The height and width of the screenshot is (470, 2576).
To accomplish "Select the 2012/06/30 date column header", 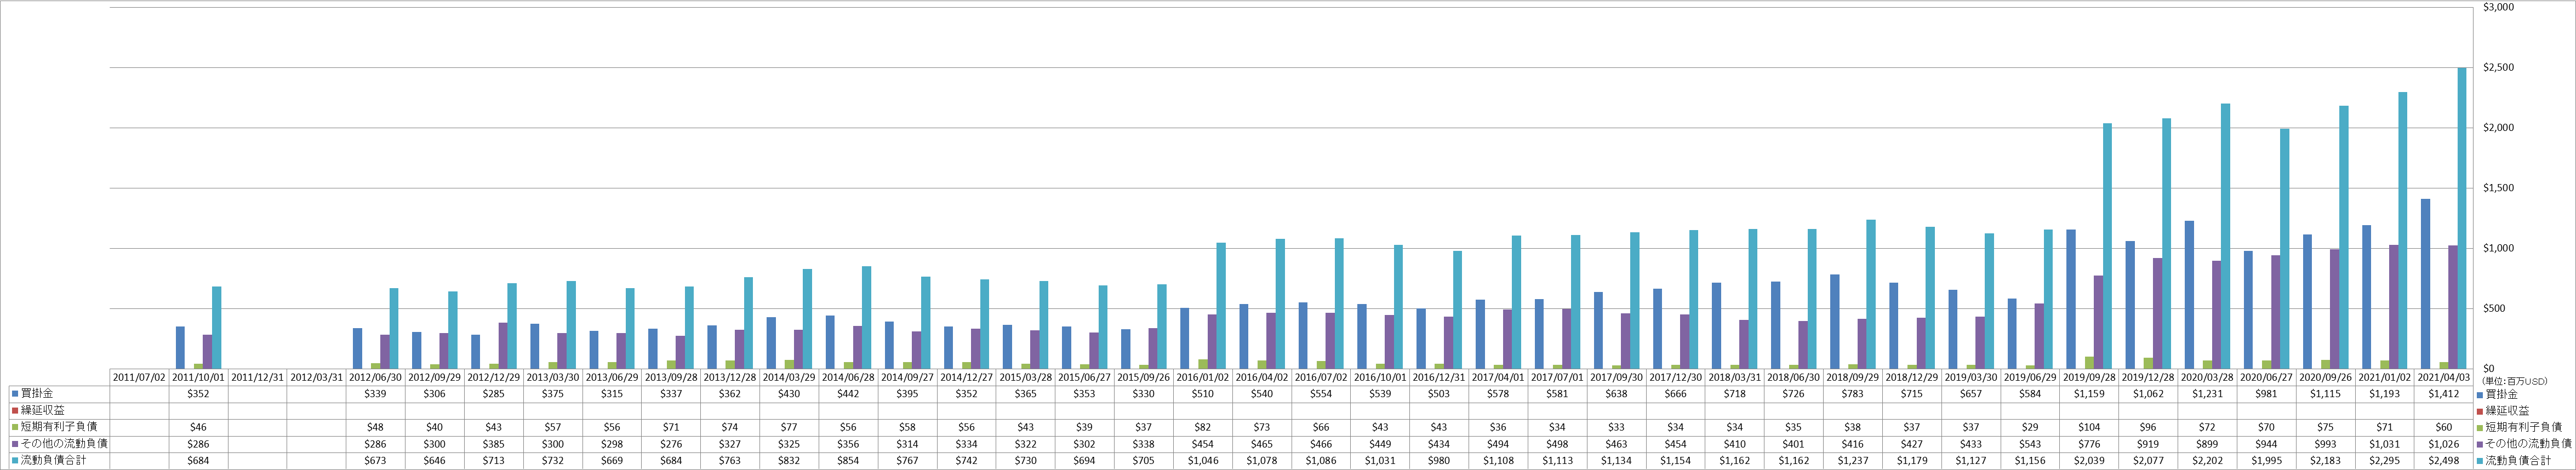I will pyautogui.click(x=375, y=378).
